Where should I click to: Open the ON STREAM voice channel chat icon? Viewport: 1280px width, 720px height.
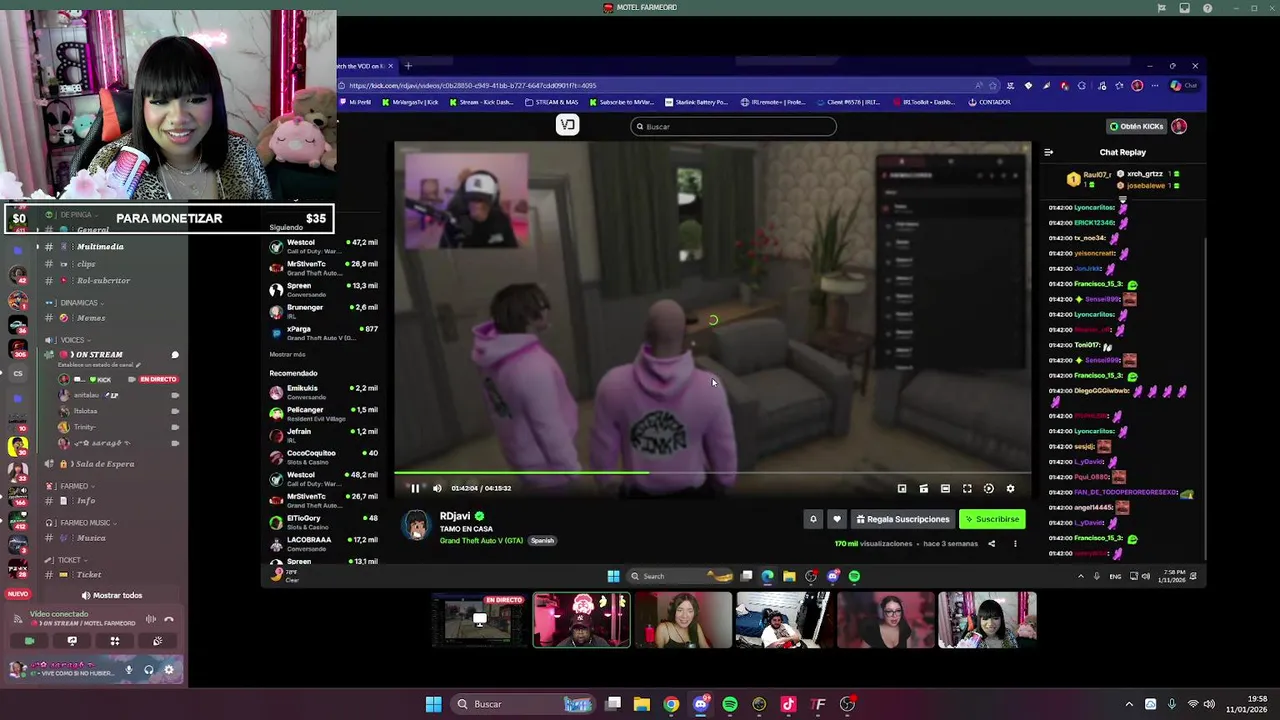pyautogui.click(x=175, y=355)
